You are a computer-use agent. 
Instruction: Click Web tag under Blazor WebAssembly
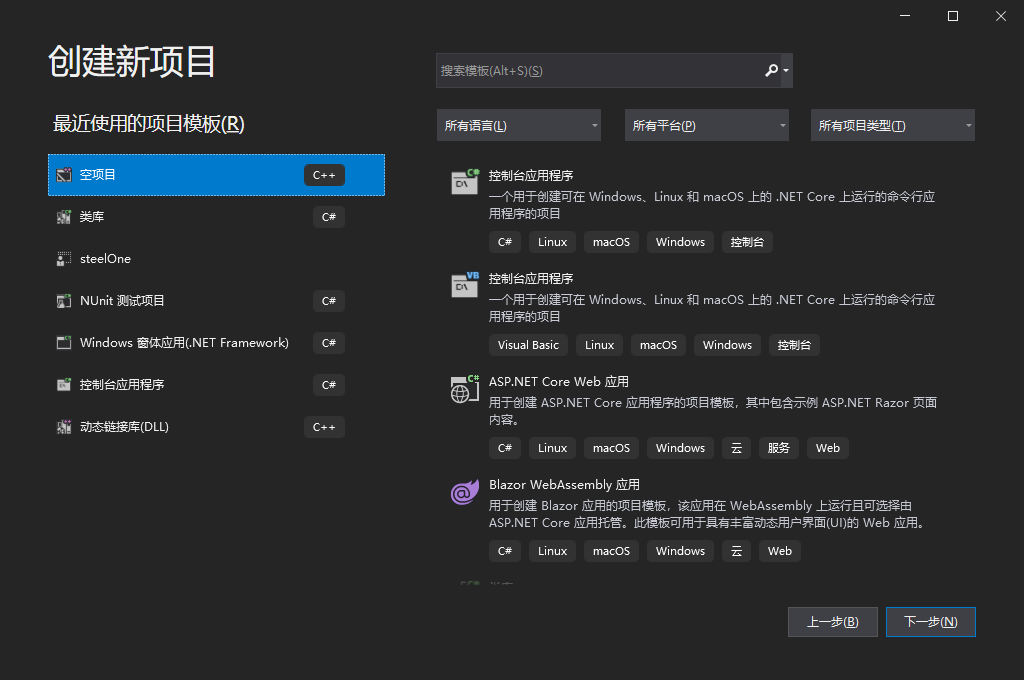click(x=780, y=551)
